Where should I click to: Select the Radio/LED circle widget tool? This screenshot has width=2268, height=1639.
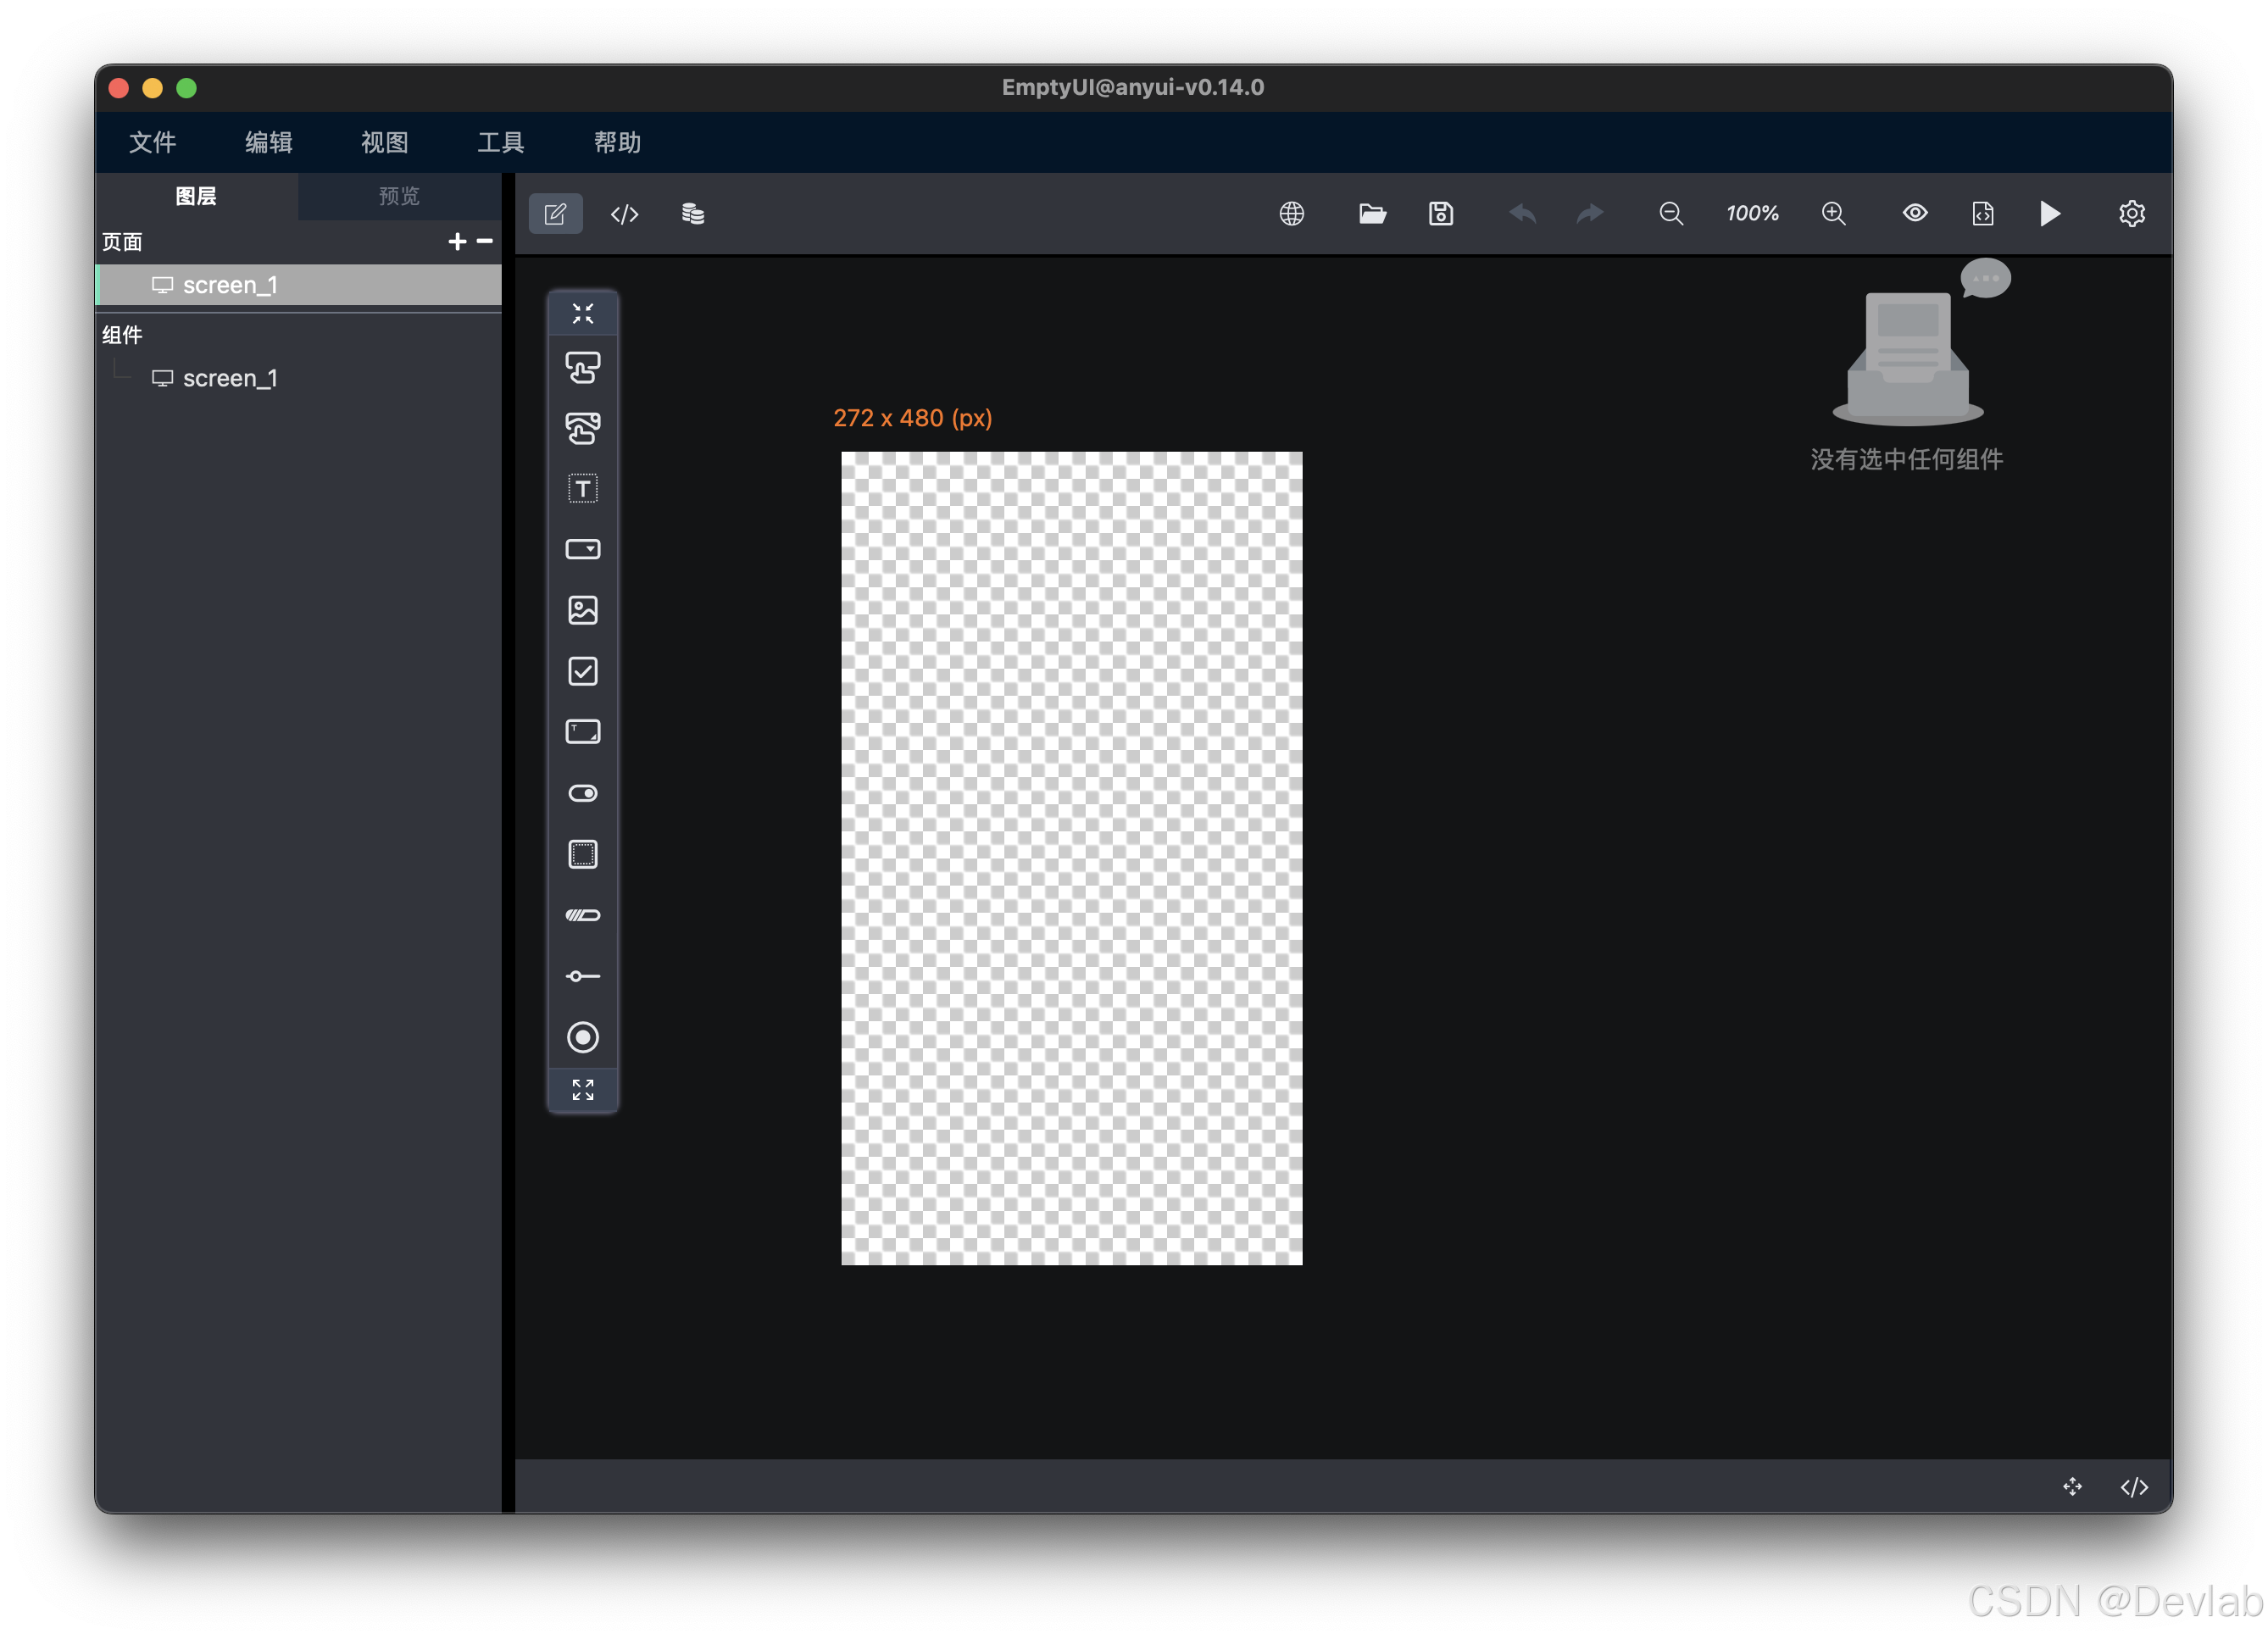pyautogui.click(x=583, y=1037)
